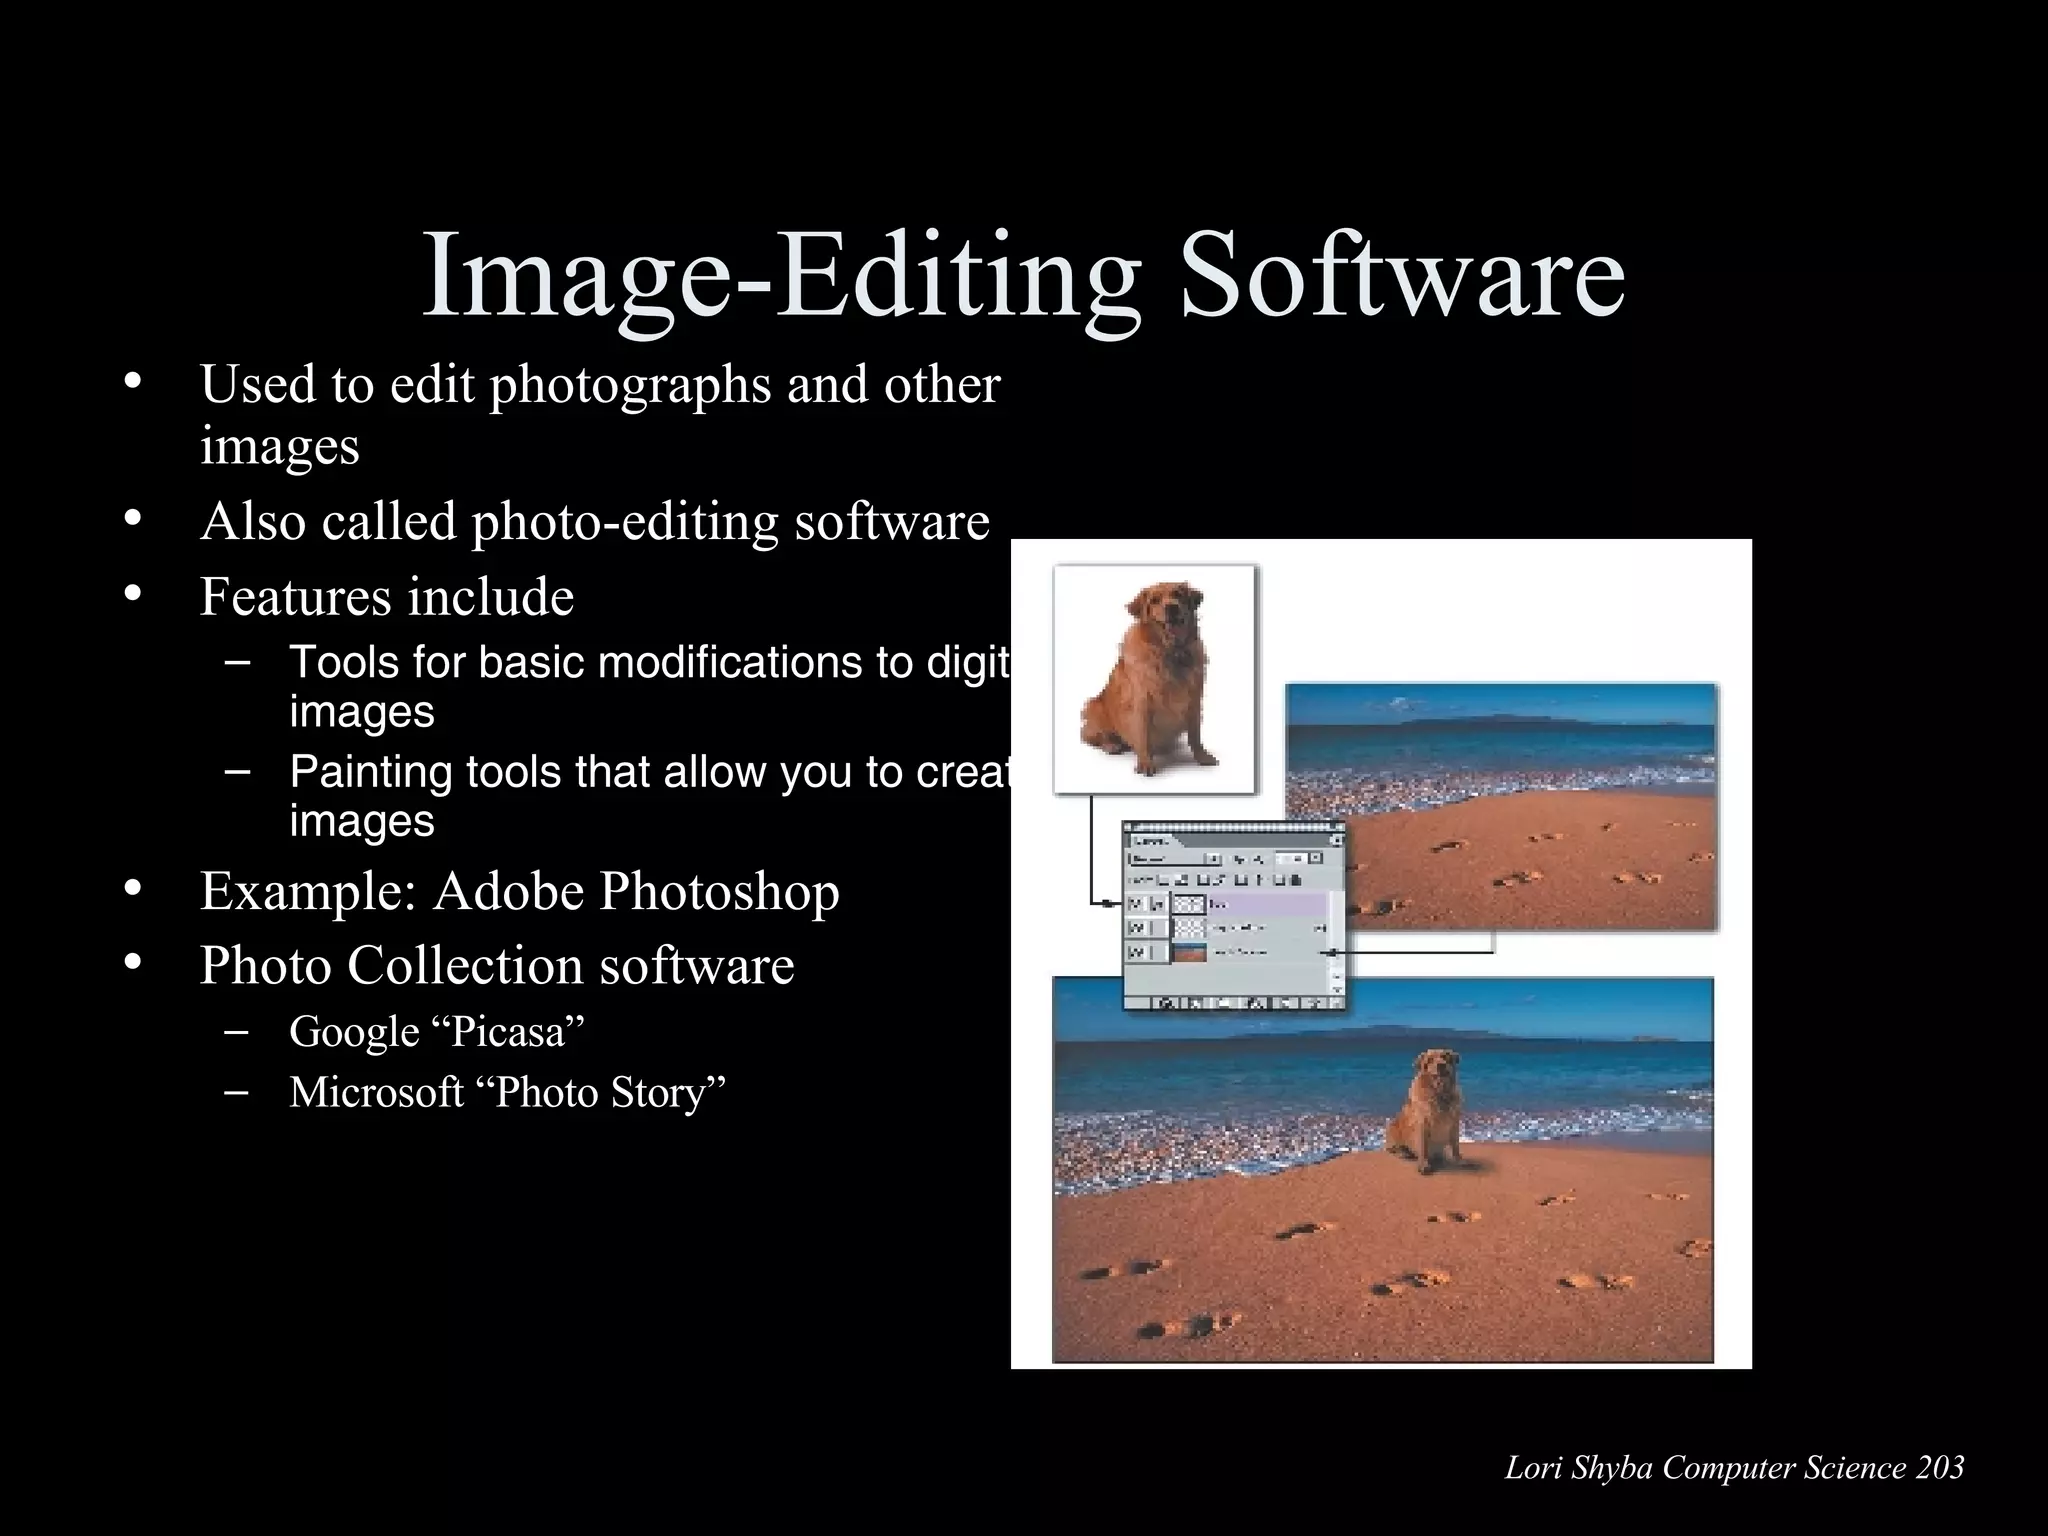2048x1536 pixels.
Task: Toggle visibility eye of the beach background layer
Action: (1136, 952)
